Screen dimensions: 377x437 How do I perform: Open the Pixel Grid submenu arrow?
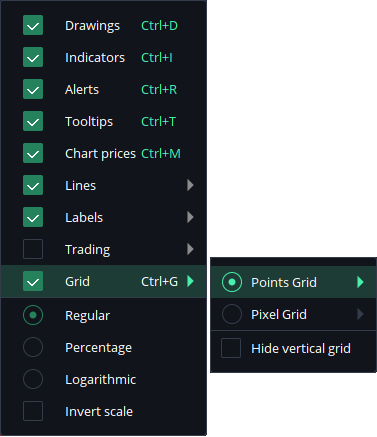360,314
